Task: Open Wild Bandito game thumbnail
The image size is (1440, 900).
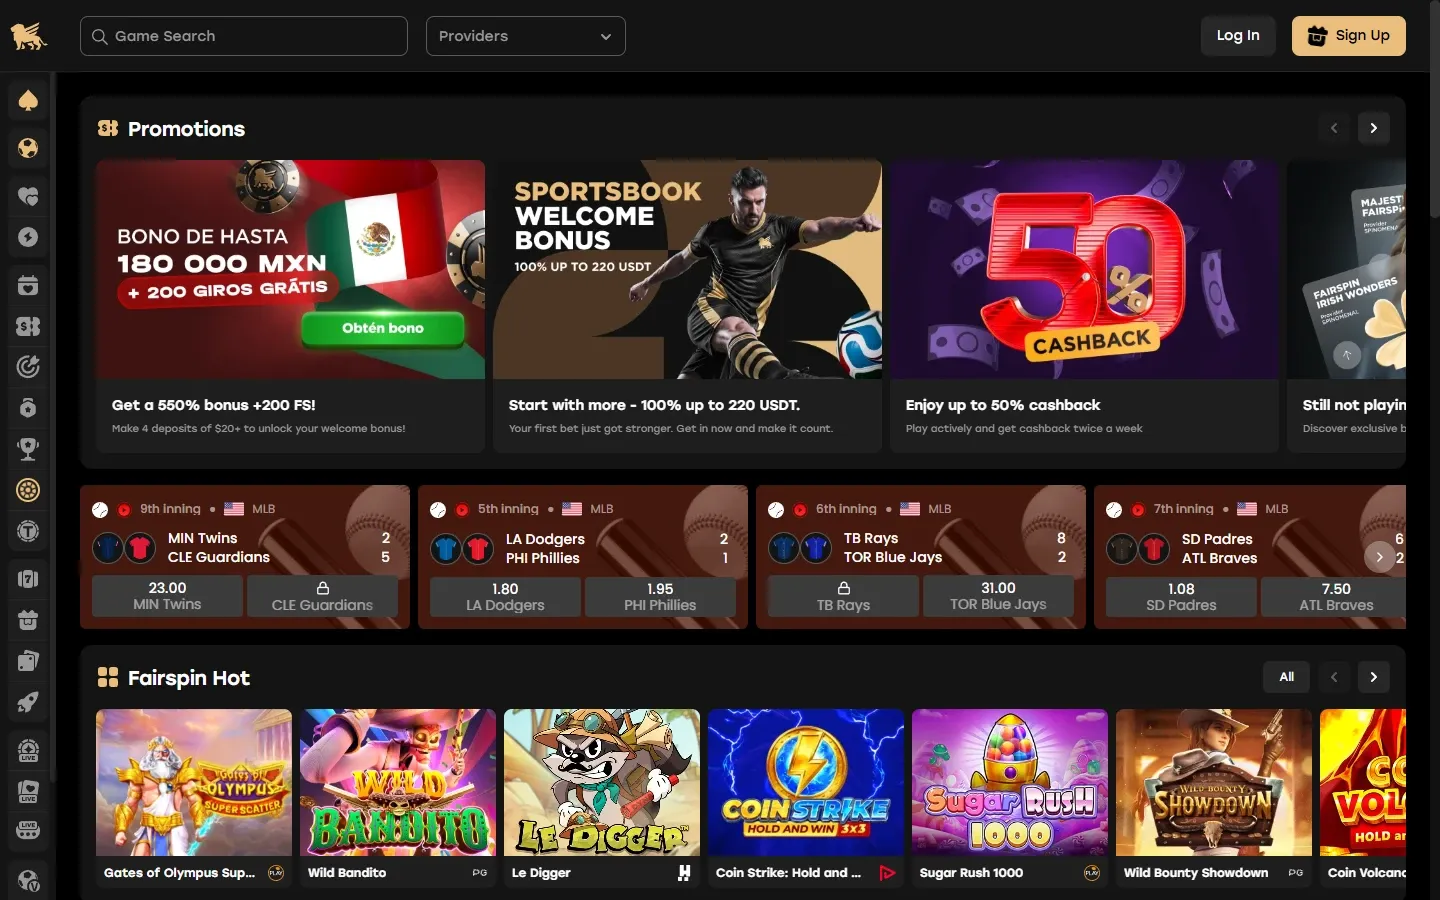Action: pyautogui.click(x=398, y=782)
